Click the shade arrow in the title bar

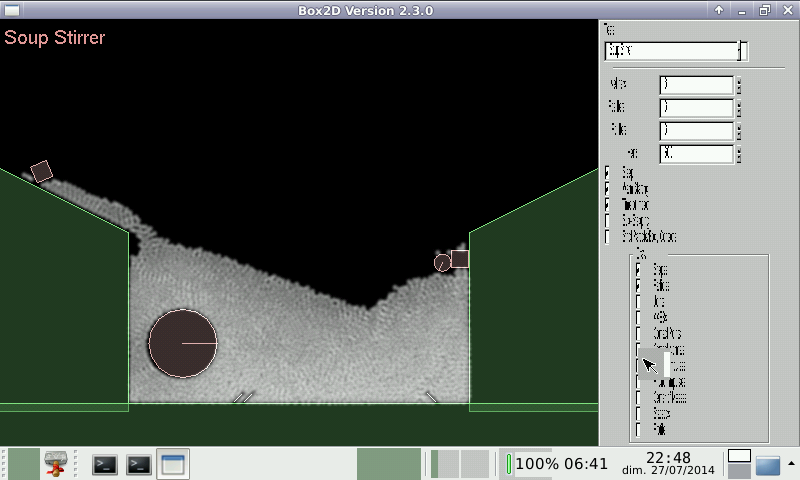[718, 10]
